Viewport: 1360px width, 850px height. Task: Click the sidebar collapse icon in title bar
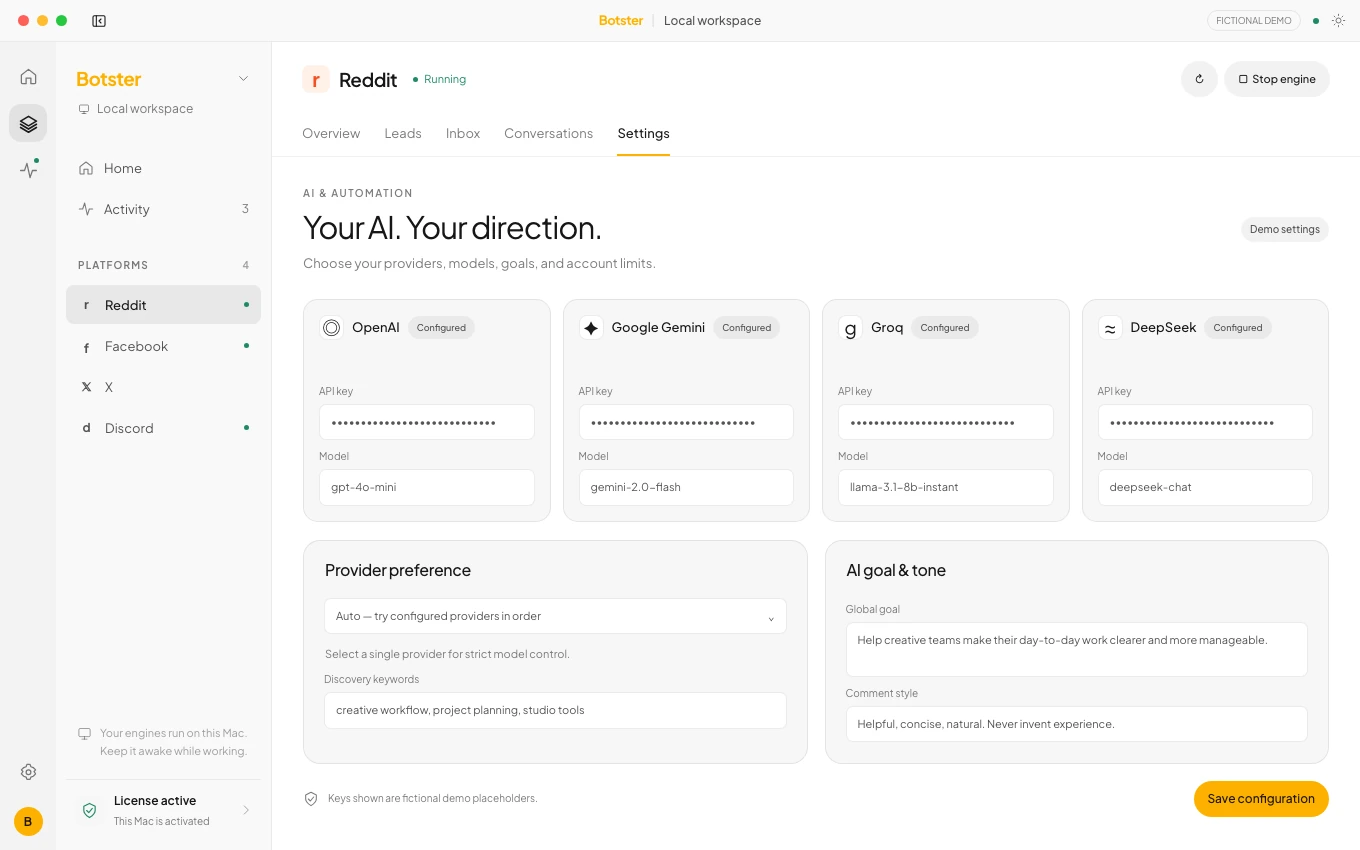click(x=99, y=21)
